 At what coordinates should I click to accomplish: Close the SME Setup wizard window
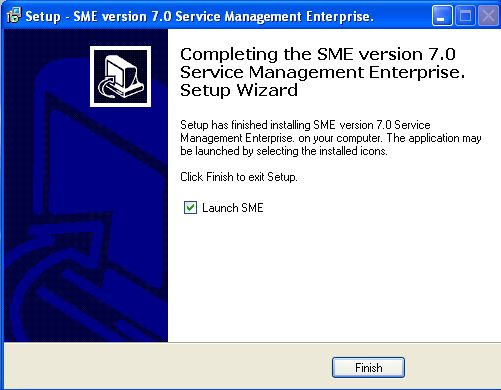pos(488,16)
